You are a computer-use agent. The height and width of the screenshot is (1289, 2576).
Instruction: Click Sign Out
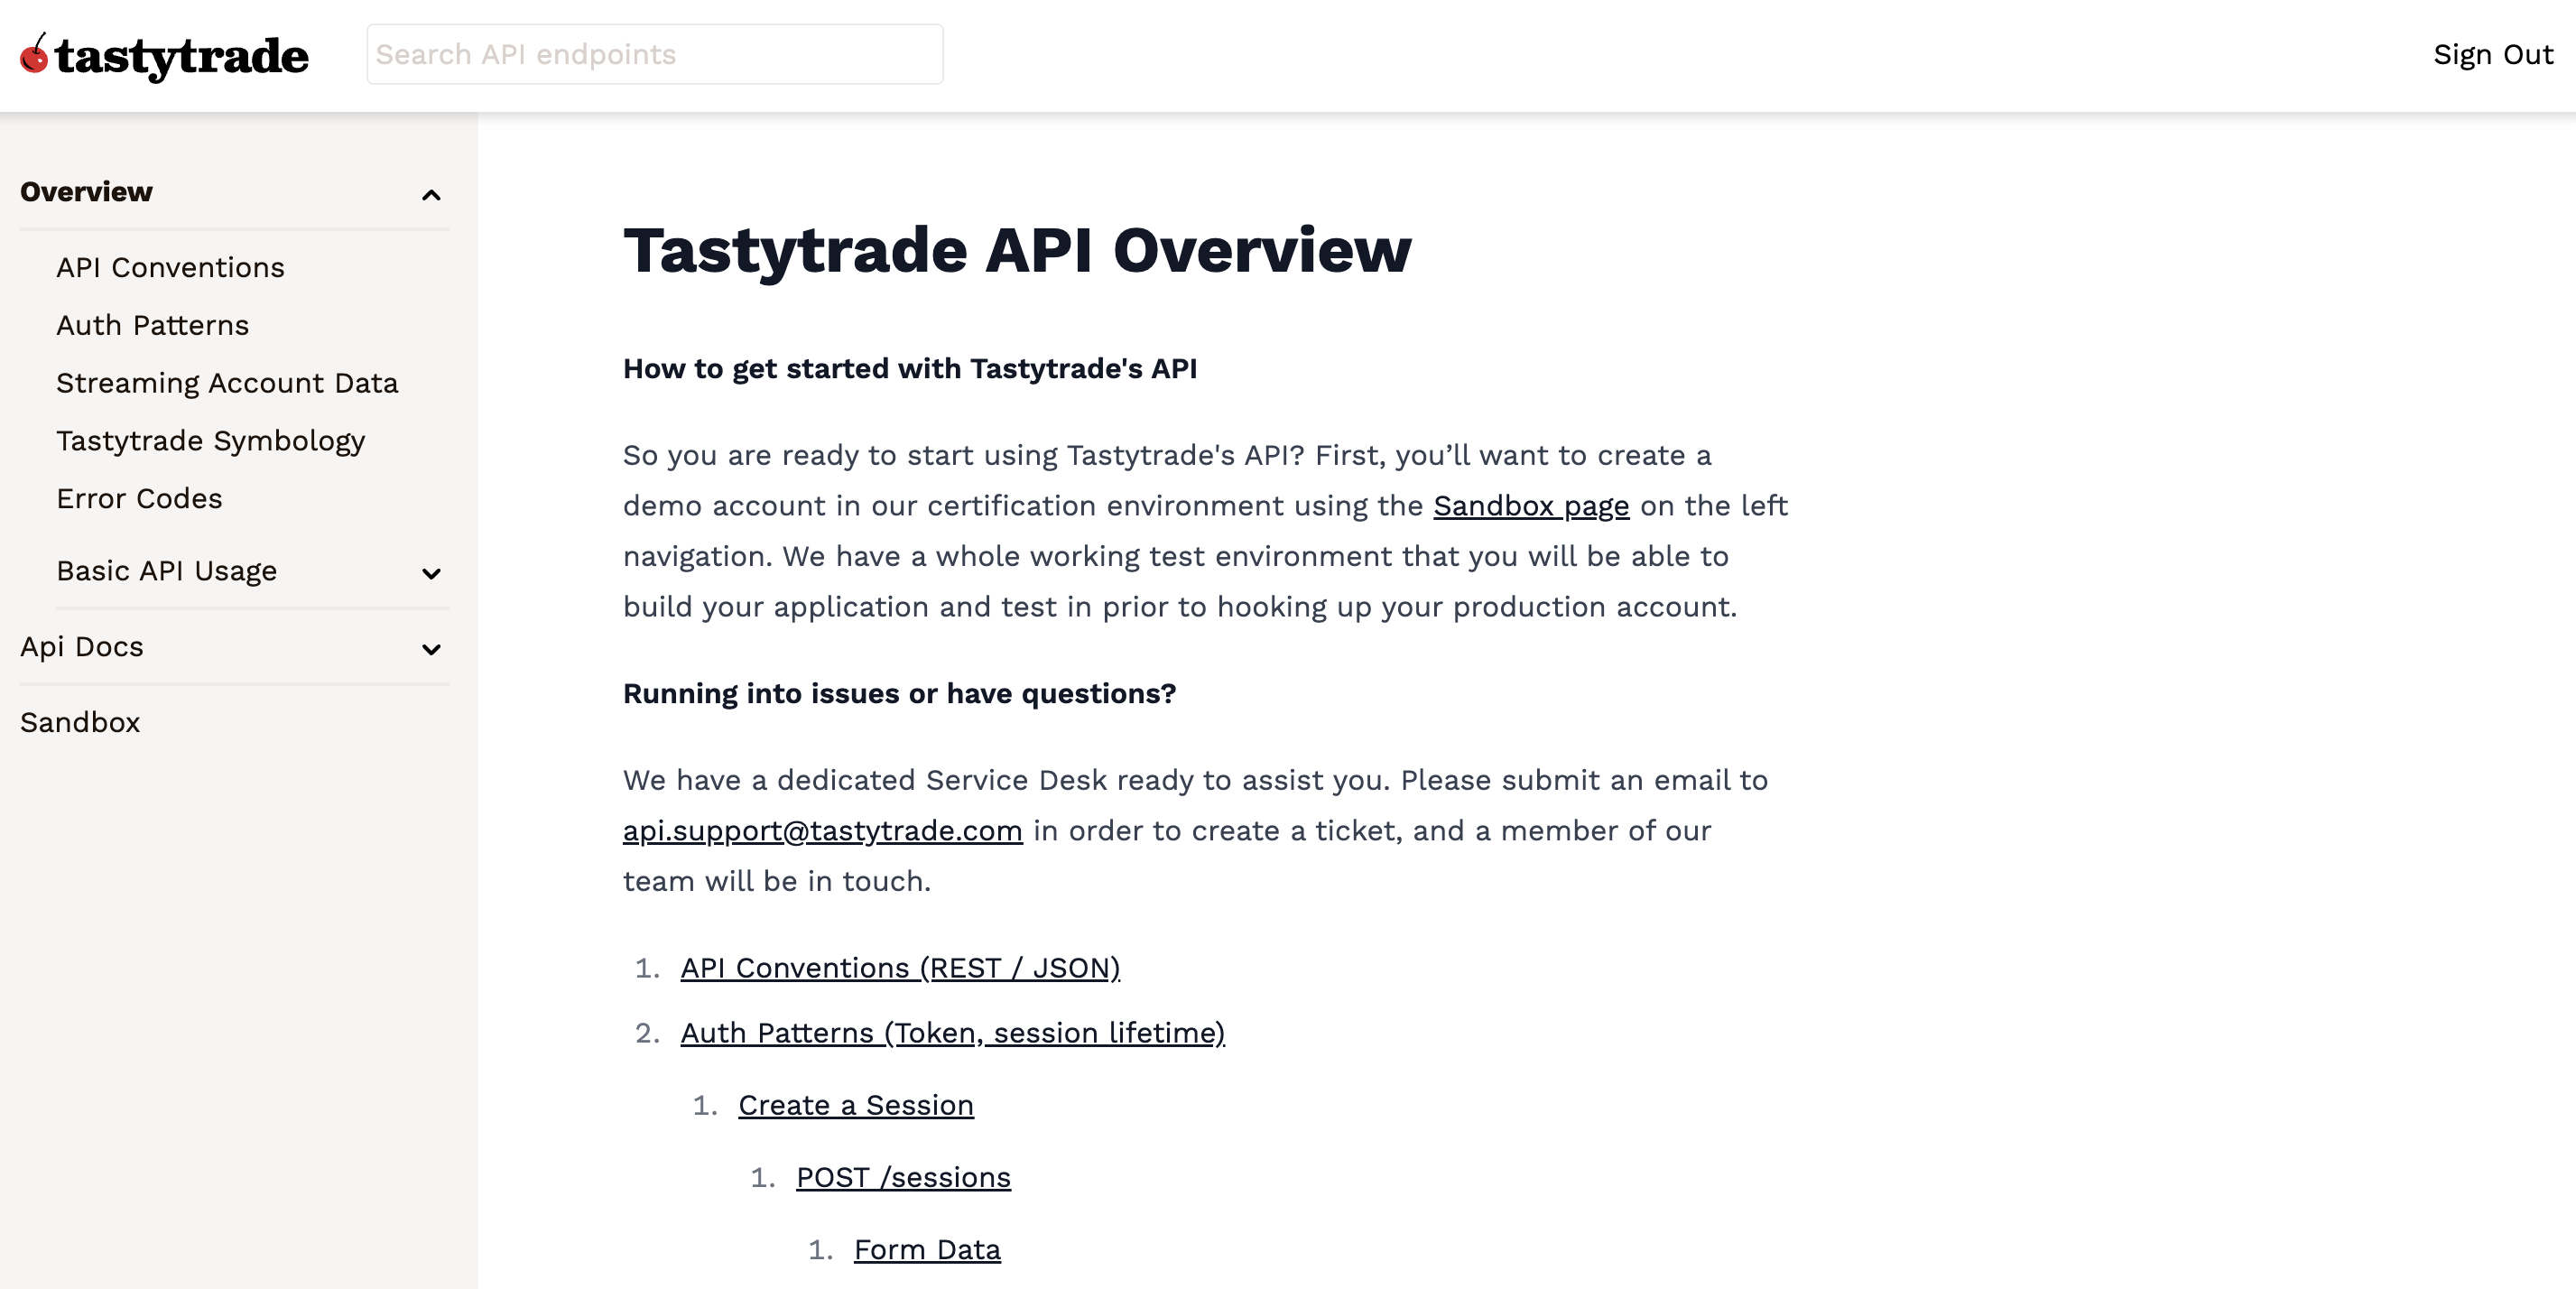click(2491, 55)
